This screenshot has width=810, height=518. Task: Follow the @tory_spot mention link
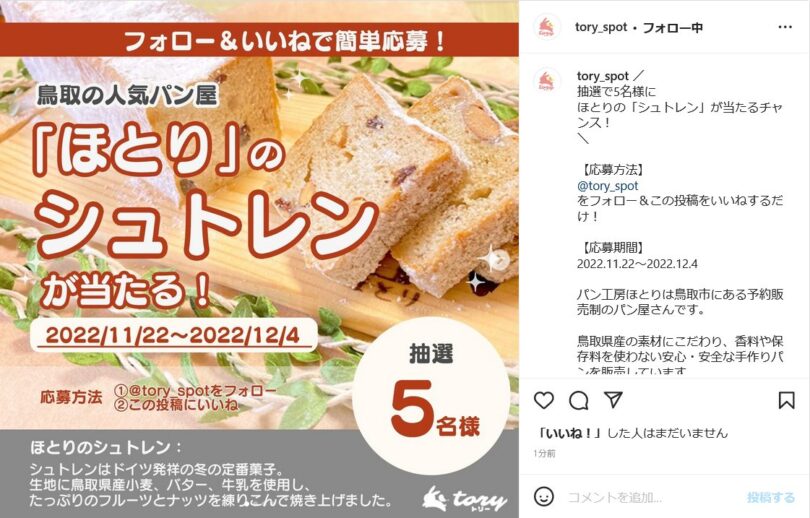click(x=608, y=185)
